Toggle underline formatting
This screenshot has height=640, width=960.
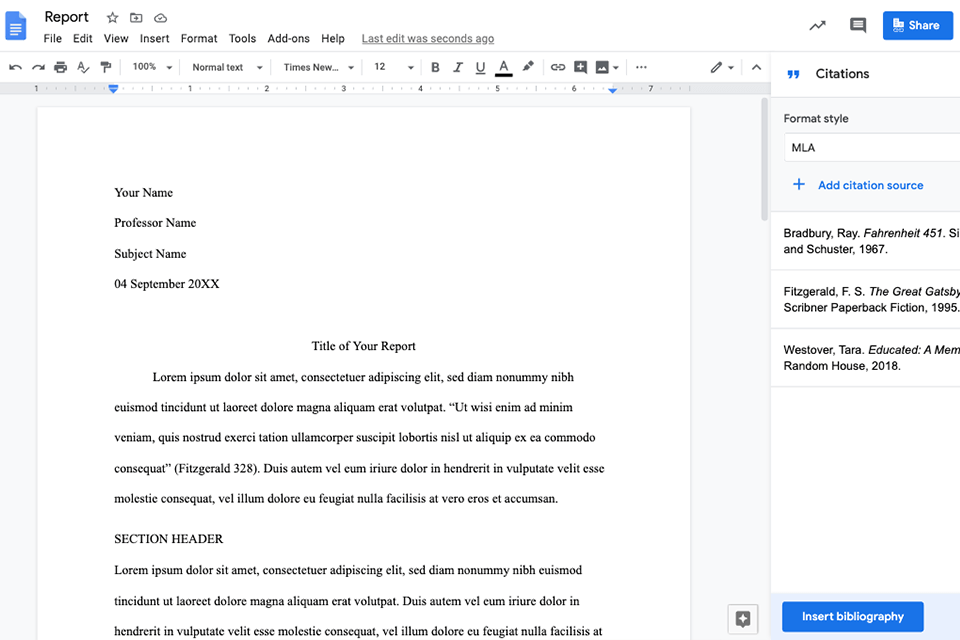click(481, 67)
